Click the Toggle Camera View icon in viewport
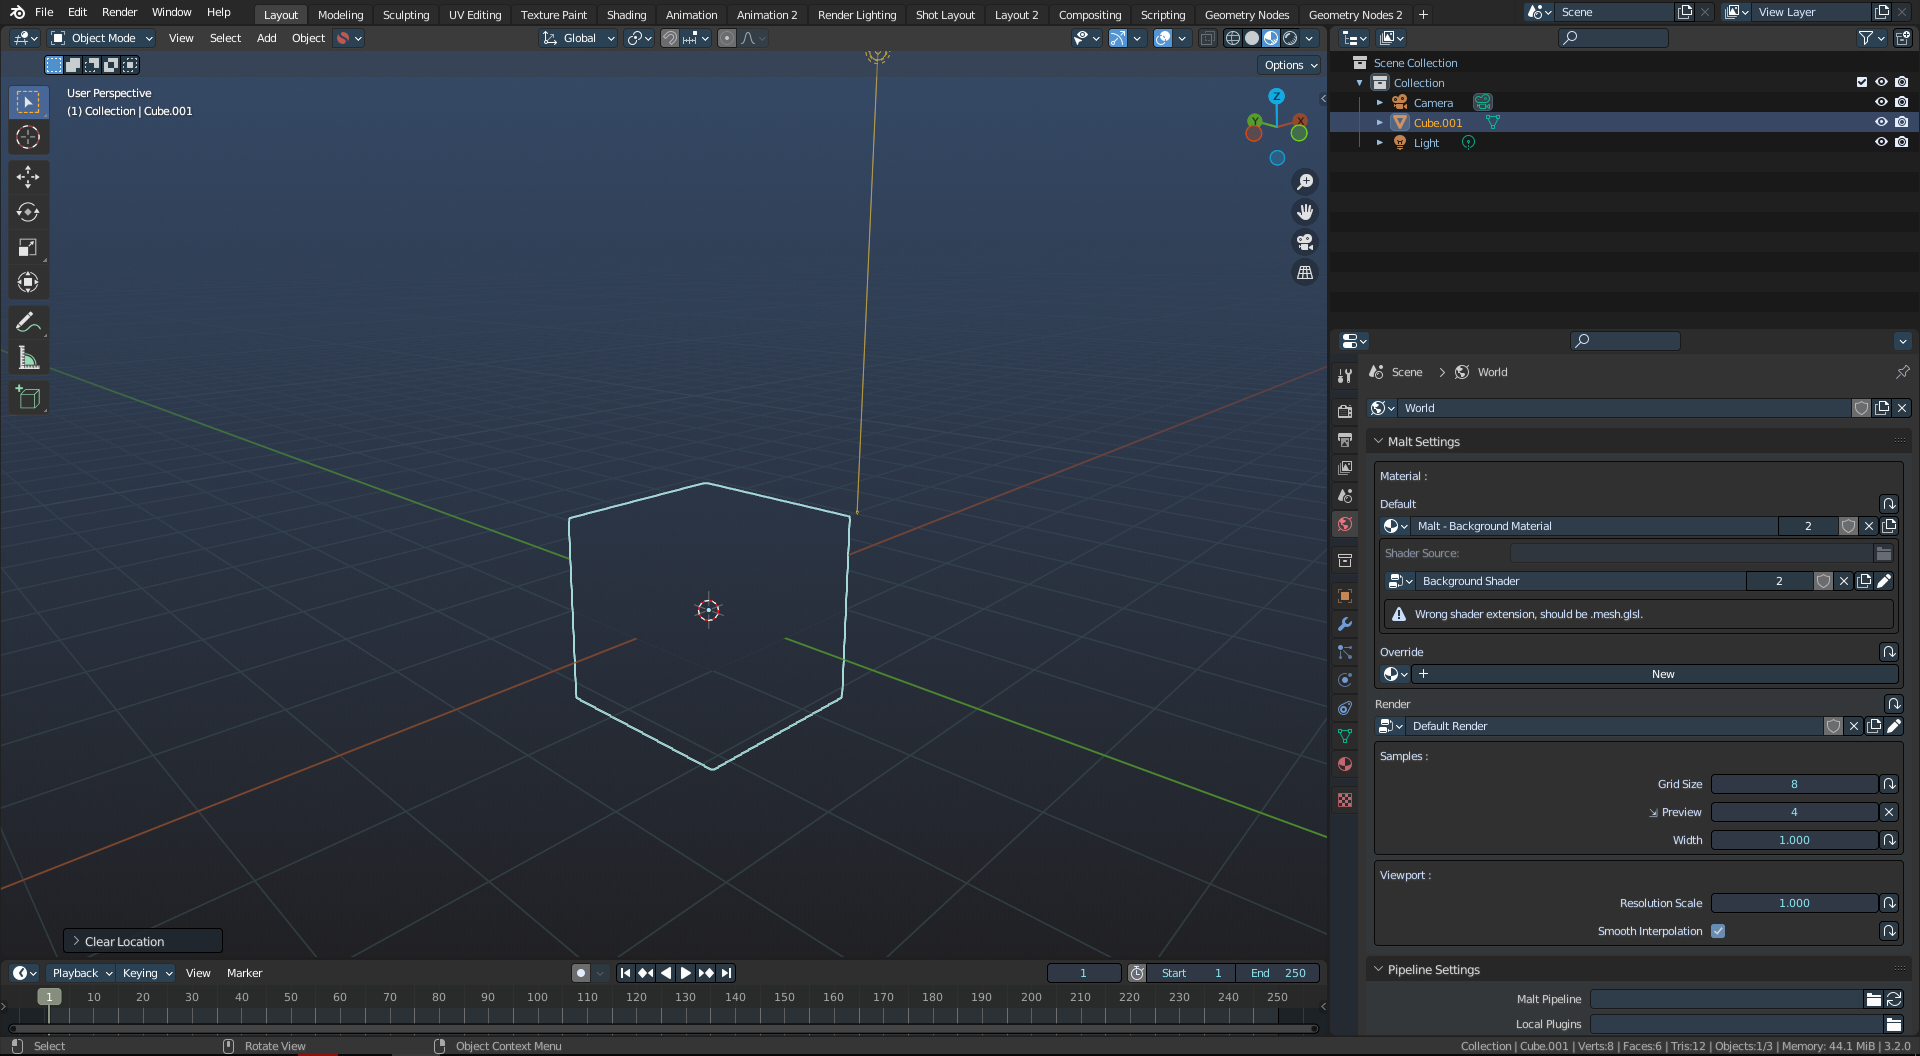This screenshot has width=1920, height=1056. click(x=1304, y=242)
